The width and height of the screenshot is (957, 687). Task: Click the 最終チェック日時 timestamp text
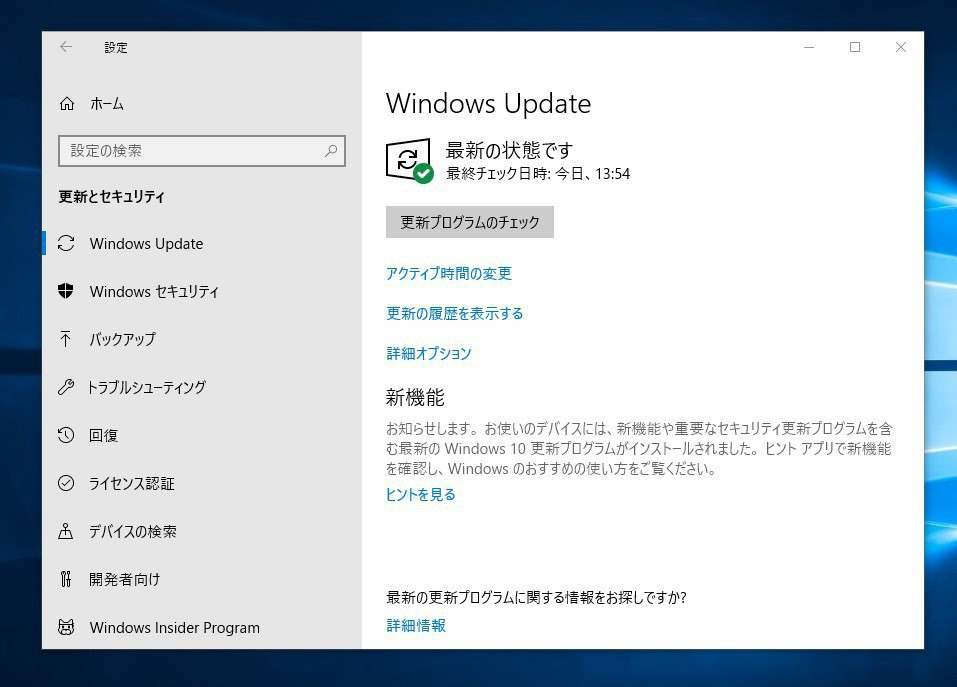tap(538, 174)
